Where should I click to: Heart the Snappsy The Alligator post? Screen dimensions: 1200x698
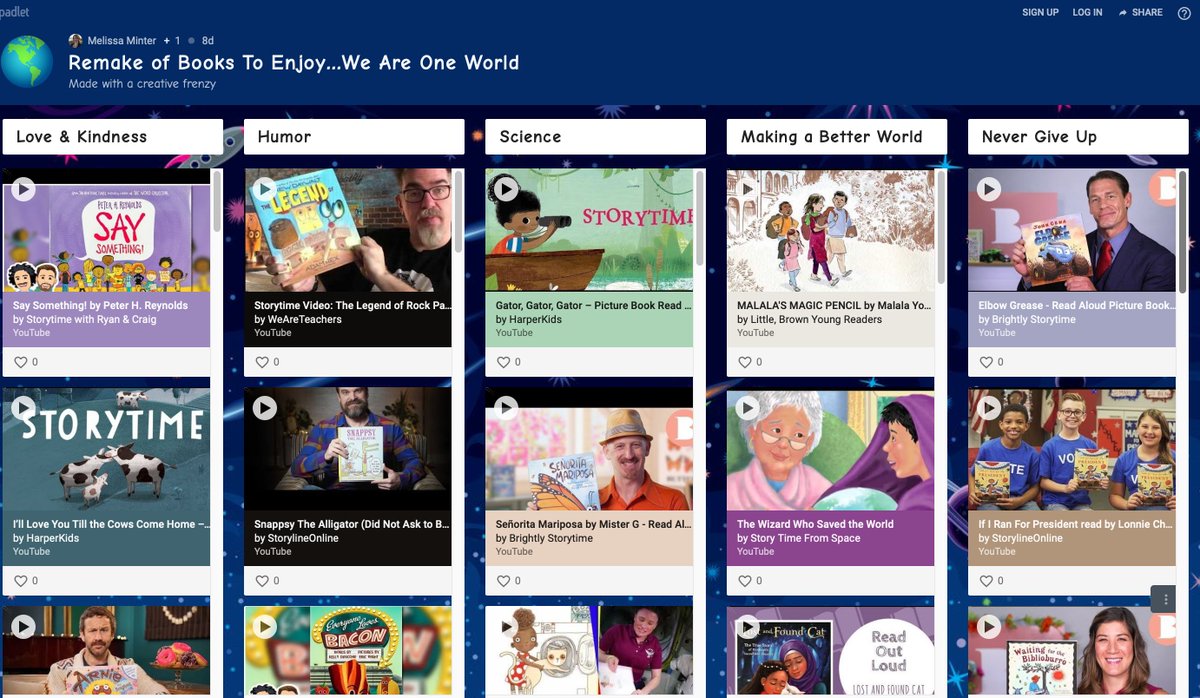pos(262,580)
